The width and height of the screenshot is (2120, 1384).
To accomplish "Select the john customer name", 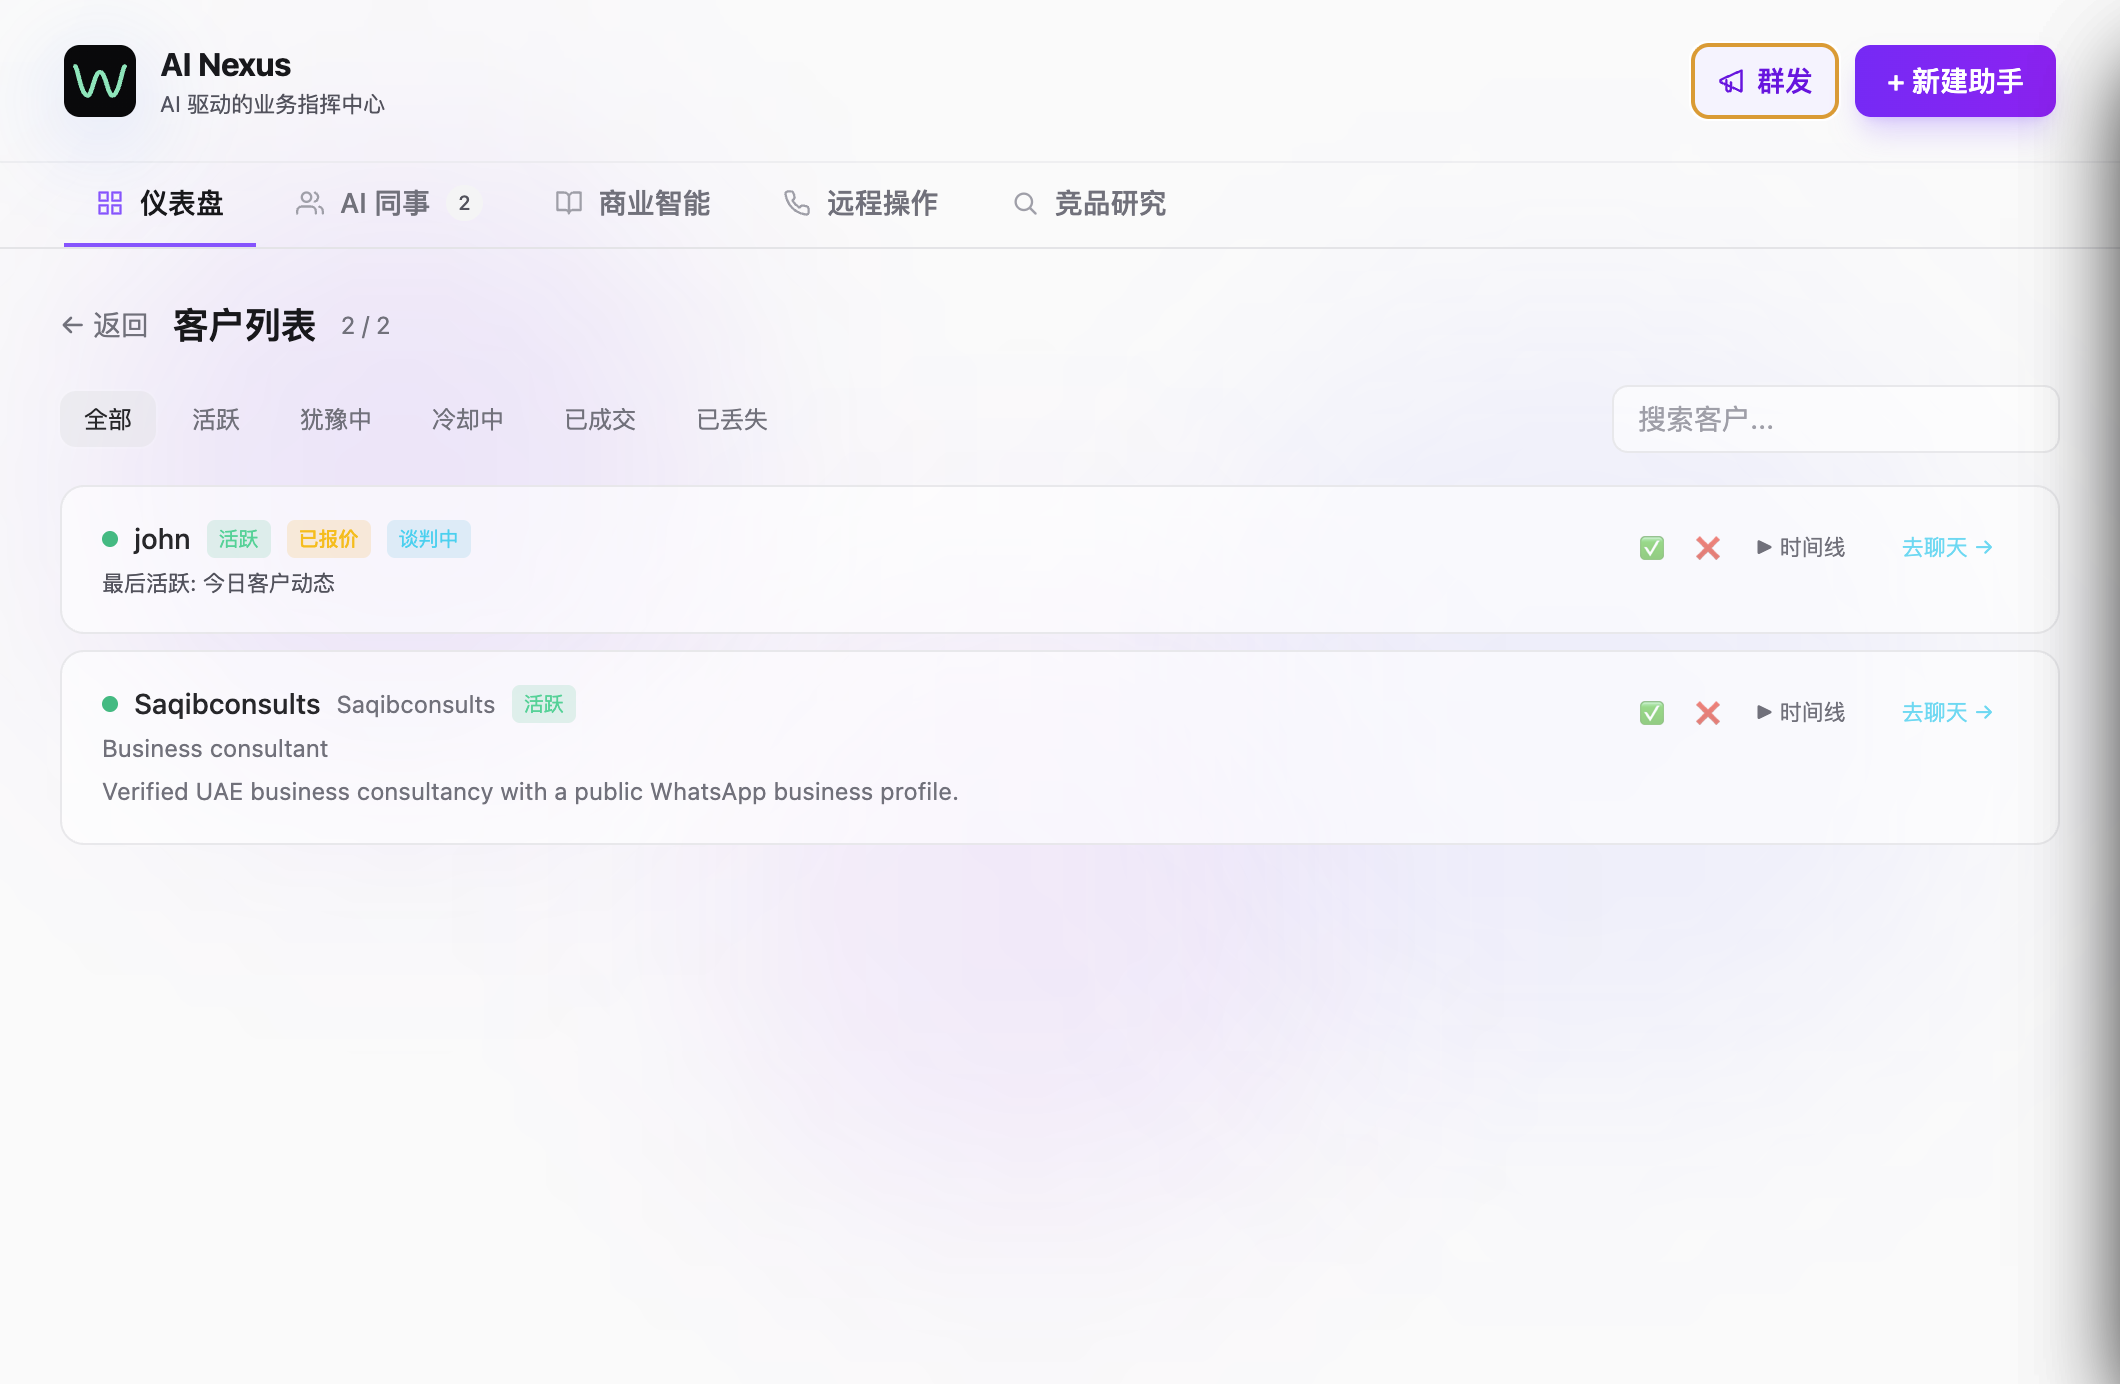I will click(162, 539).
